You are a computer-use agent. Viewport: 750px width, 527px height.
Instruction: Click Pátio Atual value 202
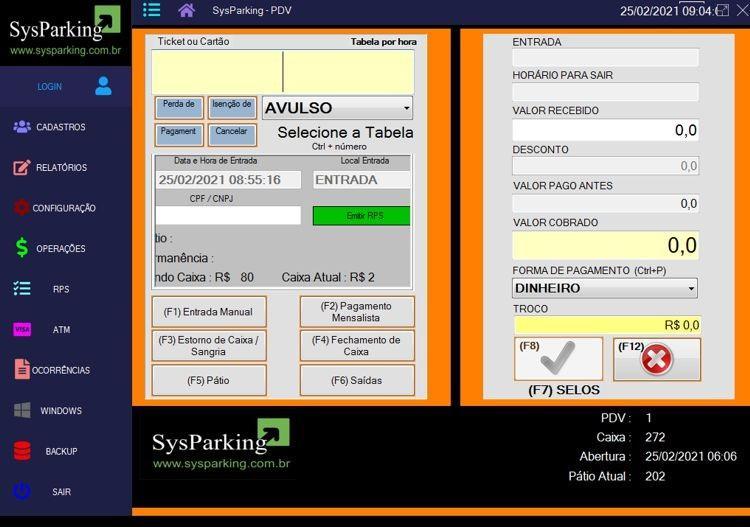click(655, 476)
